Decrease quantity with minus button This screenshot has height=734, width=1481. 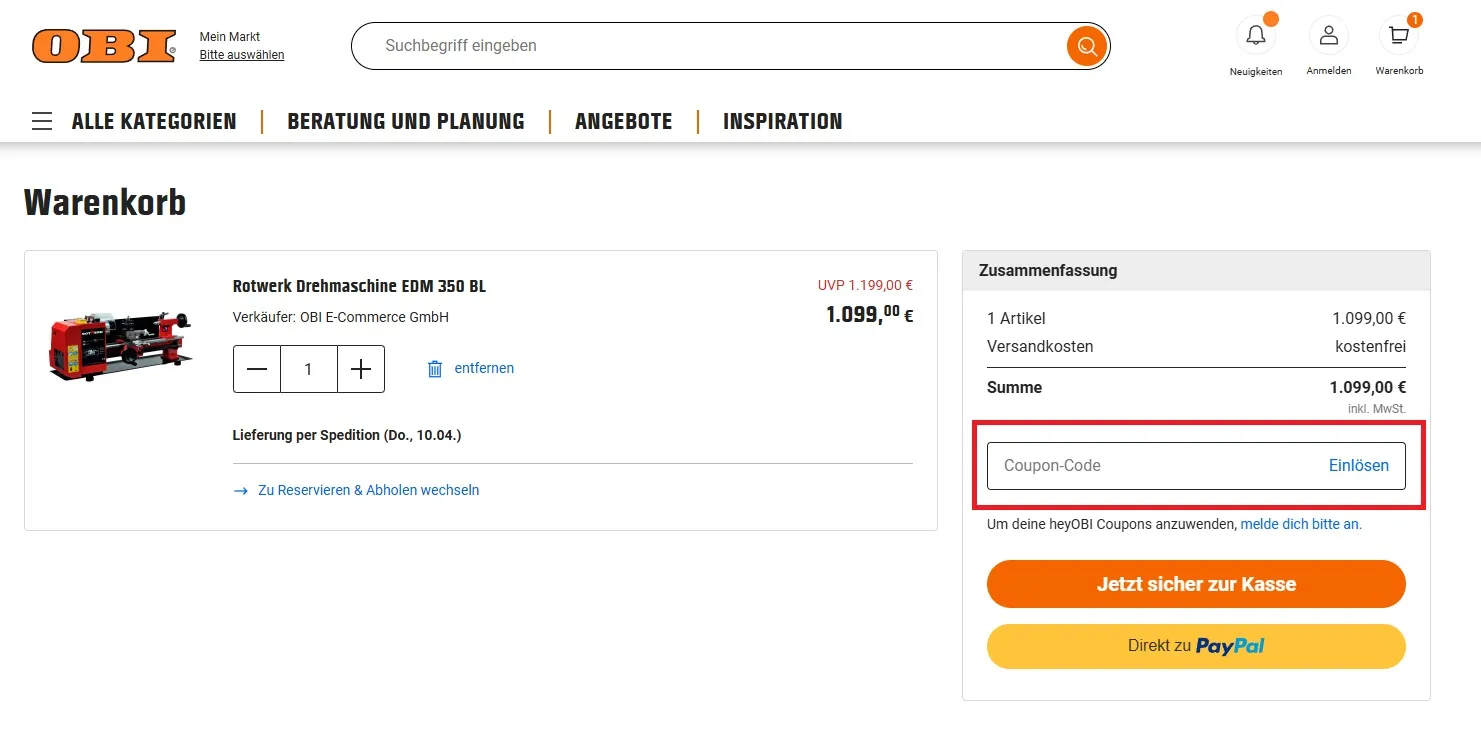257,369
